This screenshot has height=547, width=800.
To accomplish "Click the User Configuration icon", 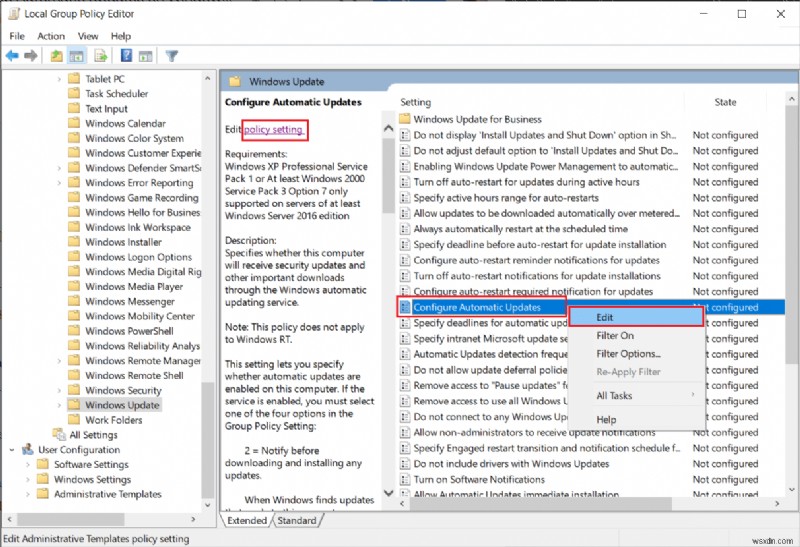I will tap(28, 449).
